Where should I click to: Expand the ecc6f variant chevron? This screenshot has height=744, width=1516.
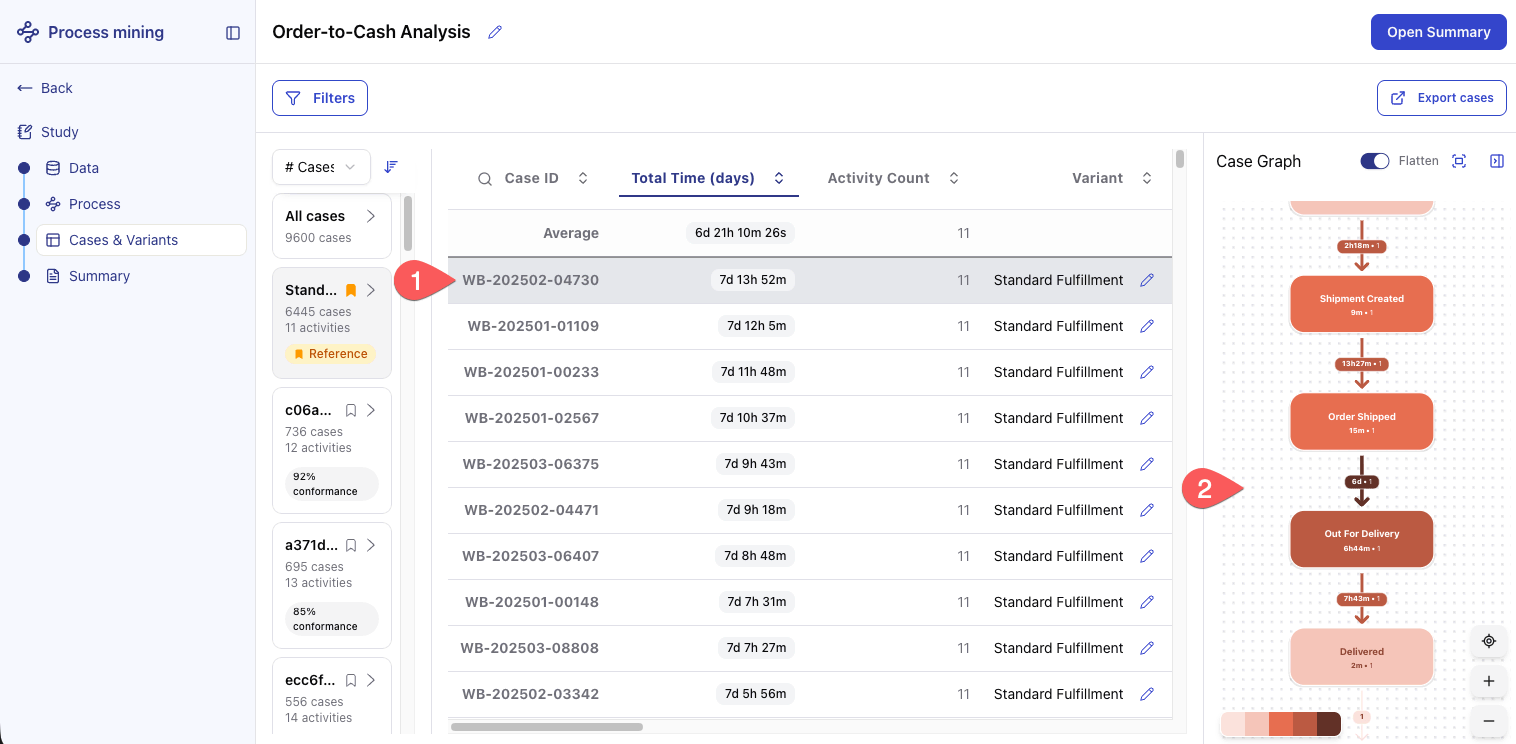371,680
